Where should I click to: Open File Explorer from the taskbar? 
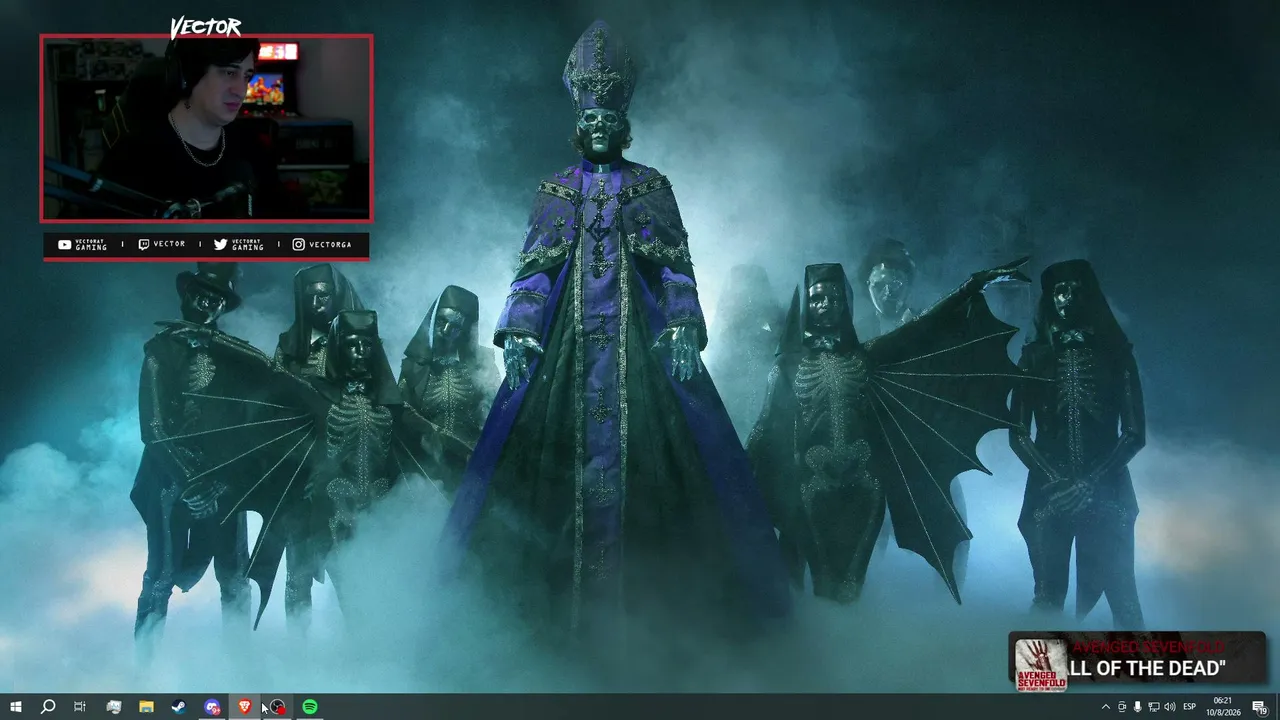click(x=146, y=707)
